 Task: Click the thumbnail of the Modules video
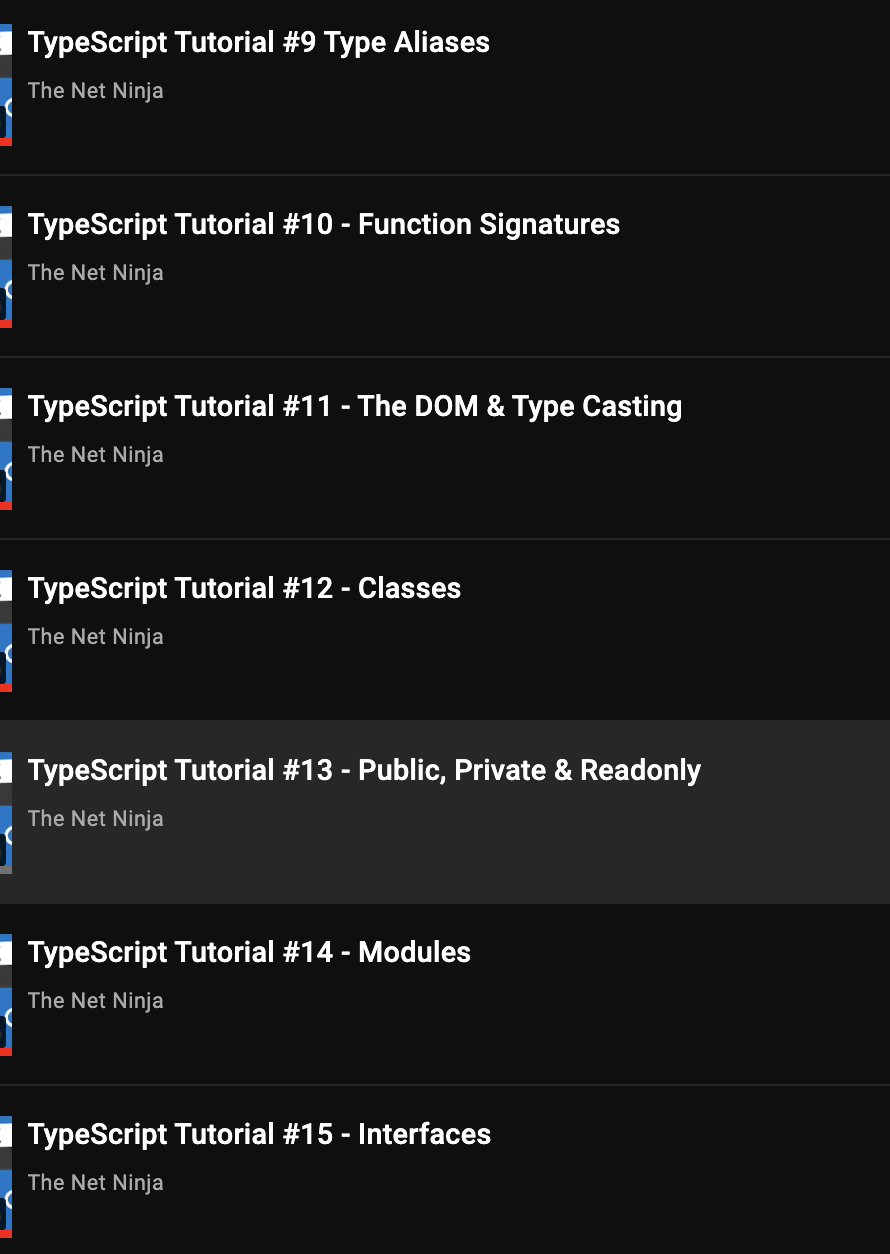point(6,990)
